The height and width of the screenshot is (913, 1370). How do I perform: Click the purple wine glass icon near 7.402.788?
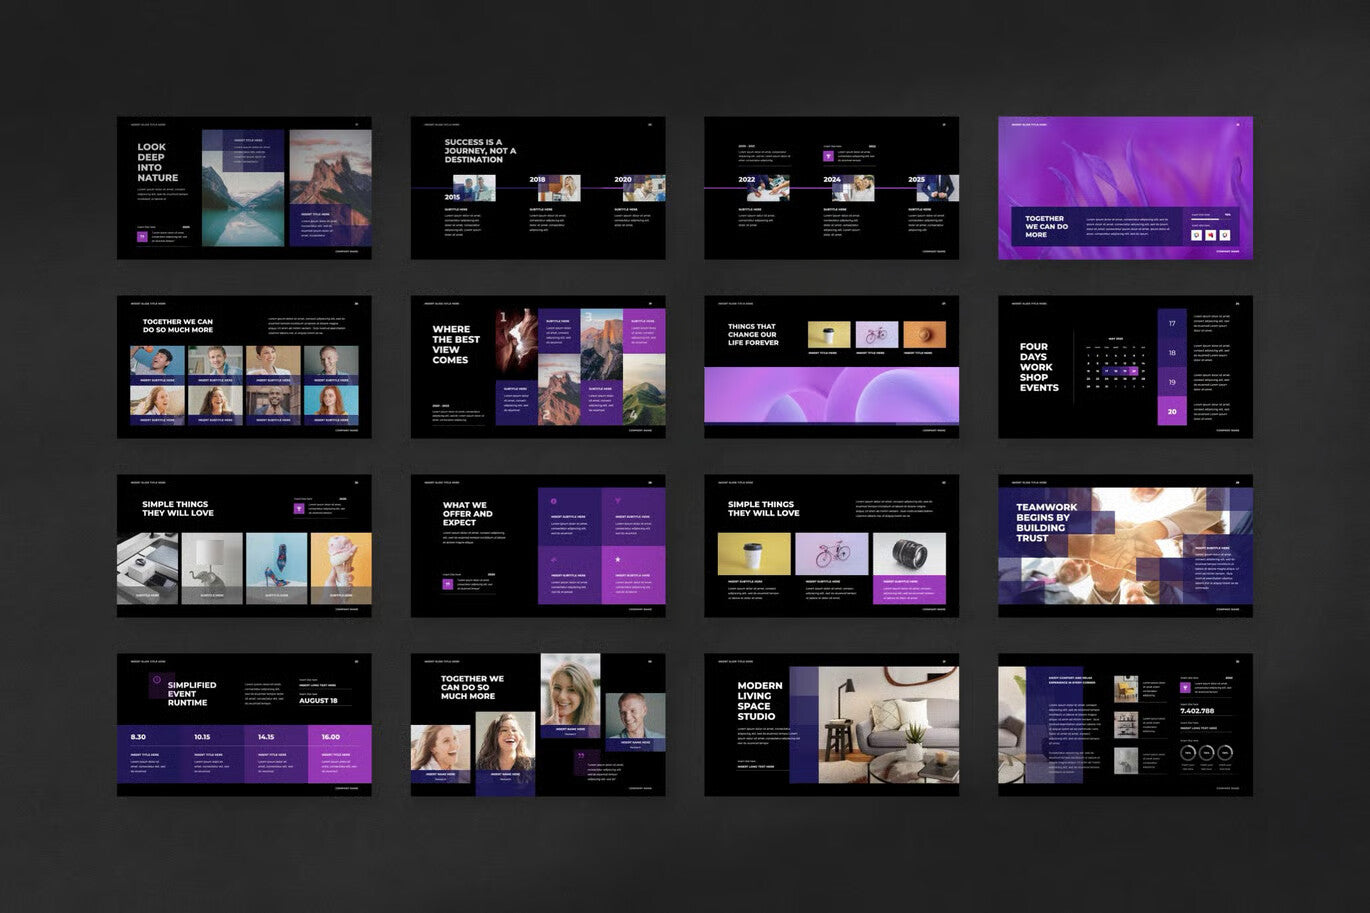tap(1185, 688)
